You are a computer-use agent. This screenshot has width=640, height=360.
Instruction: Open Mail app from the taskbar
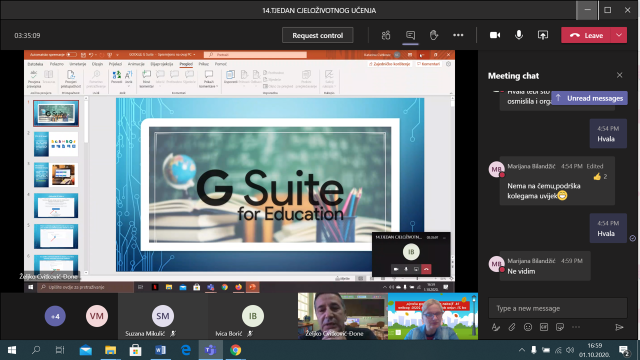[85, 350]
